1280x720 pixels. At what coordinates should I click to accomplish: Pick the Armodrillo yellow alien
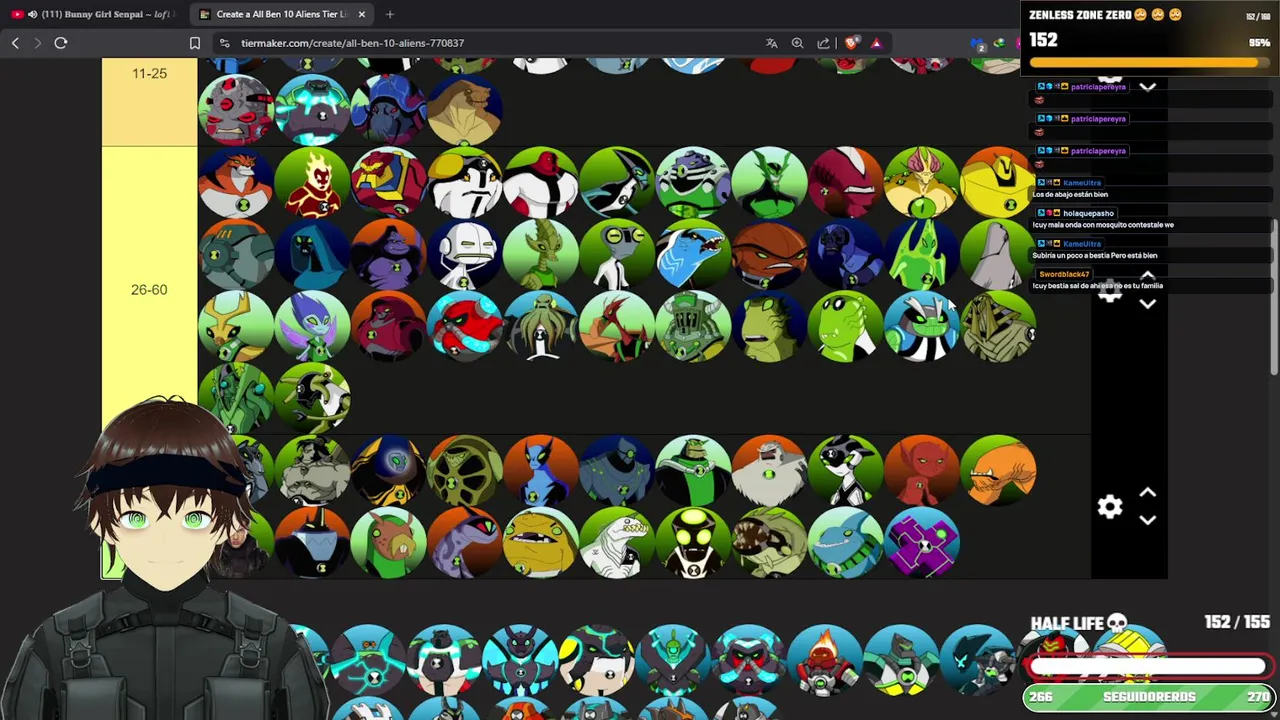tap(997, 183)
